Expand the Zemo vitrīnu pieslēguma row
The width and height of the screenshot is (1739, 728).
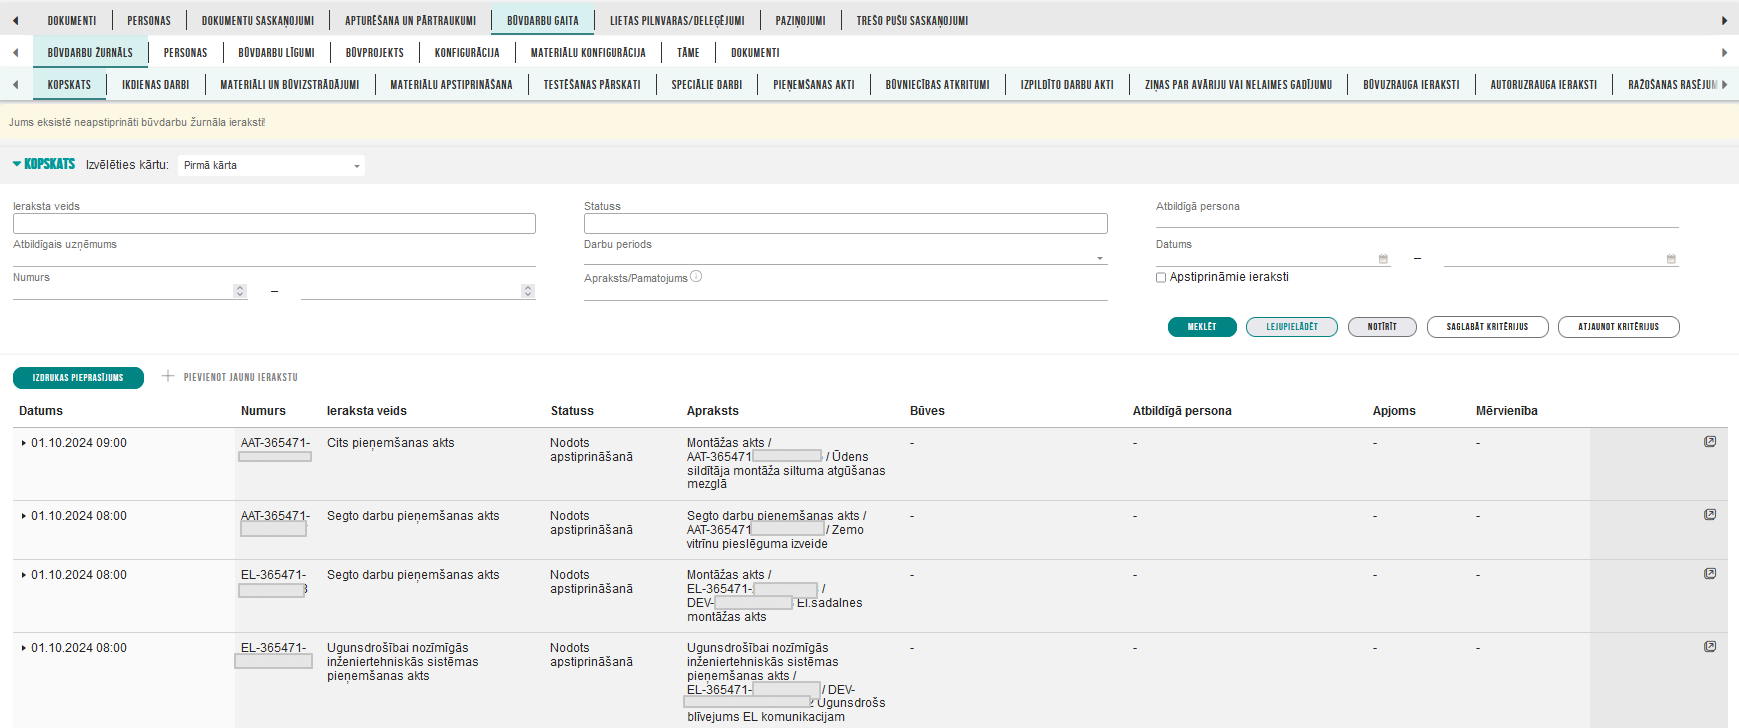(24, 516)
